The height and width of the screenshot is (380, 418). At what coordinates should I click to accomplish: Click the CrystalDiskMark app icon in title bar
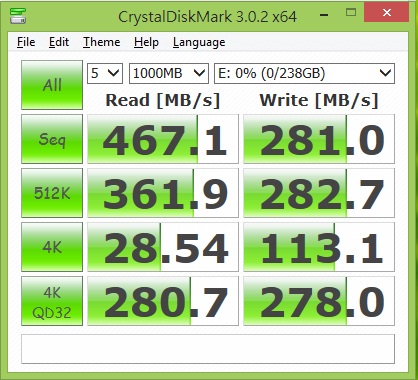18,15
